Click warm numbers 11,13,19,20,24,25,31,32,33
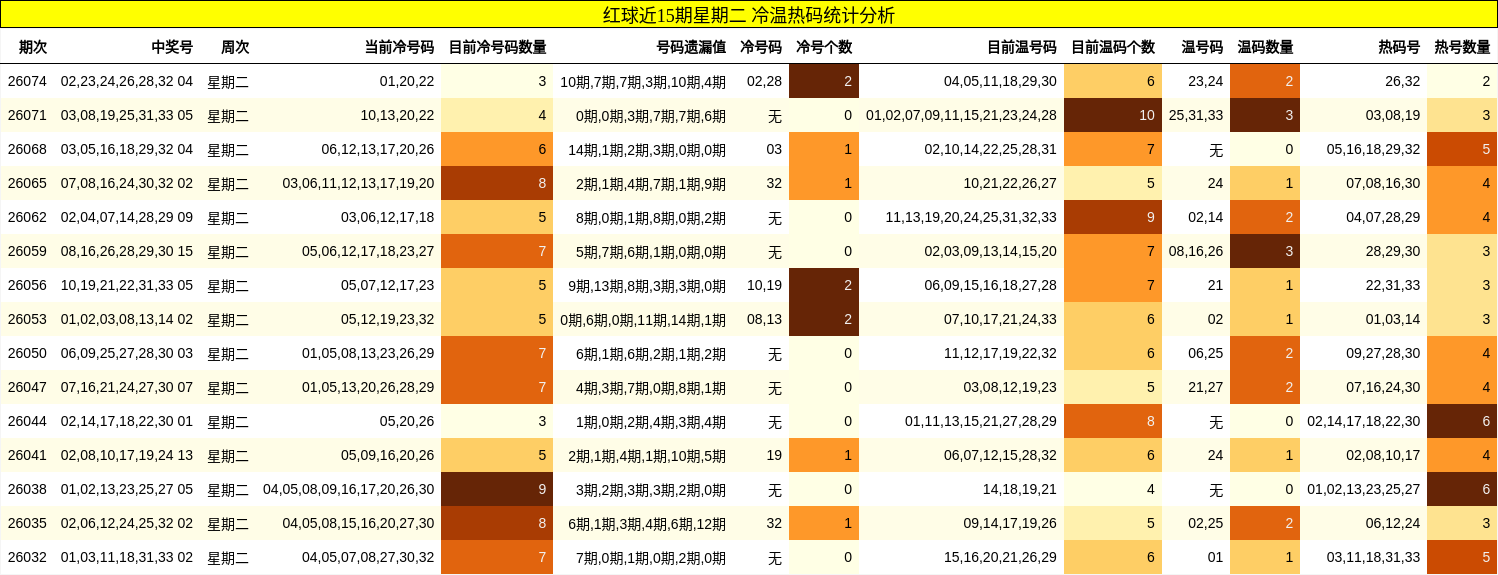 [971, 217]
